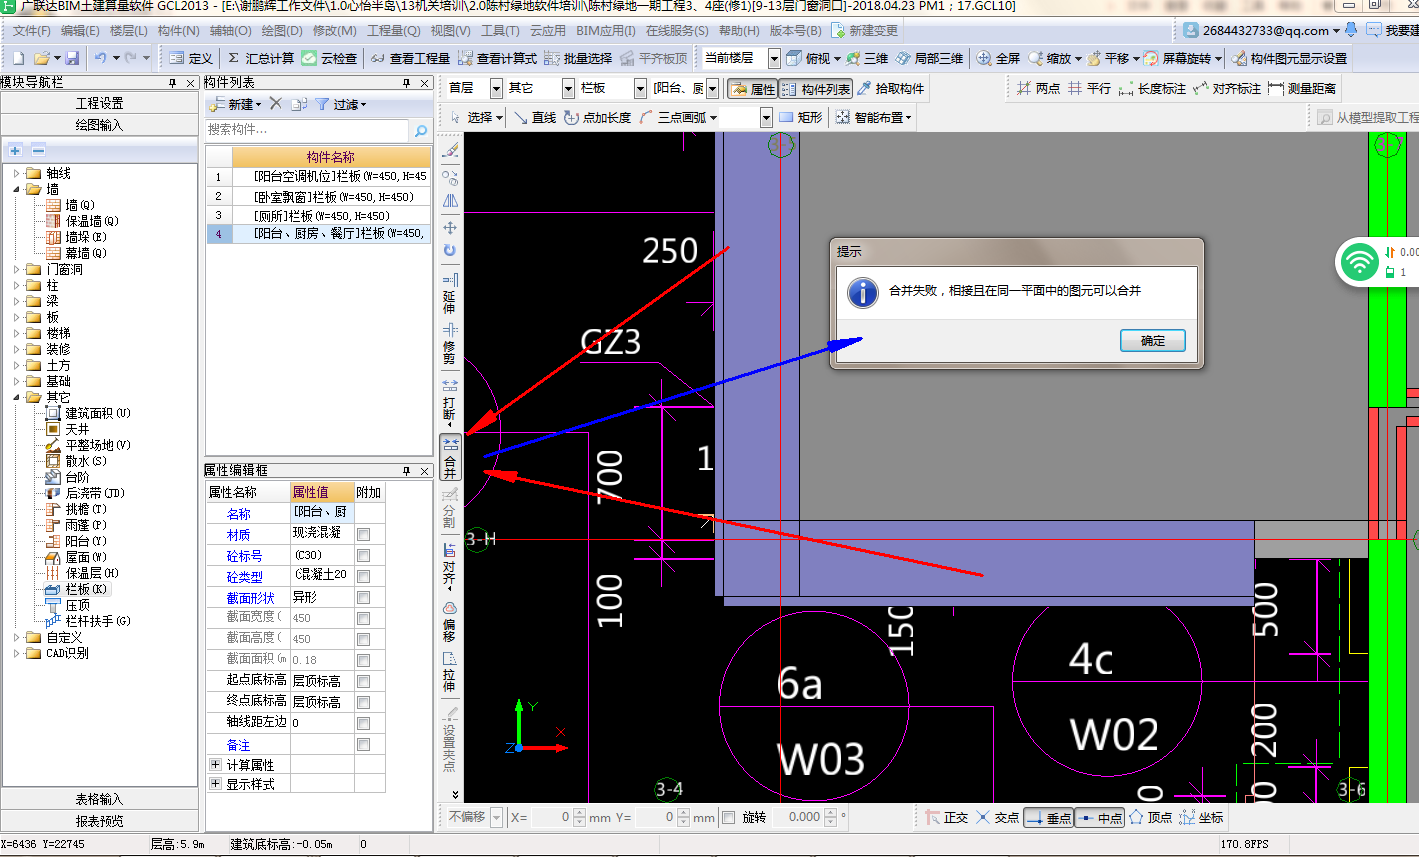Image resolution: width=1419 pixels, height=857 pixels.
Task: Click the new file icon in toolbar
Action: (19, 58)
